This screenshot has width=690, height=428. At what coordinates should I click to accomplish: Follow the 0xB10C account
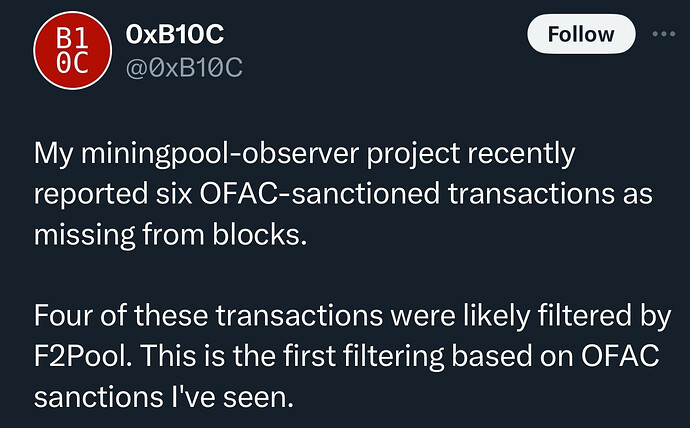click(x=581, y=34)
